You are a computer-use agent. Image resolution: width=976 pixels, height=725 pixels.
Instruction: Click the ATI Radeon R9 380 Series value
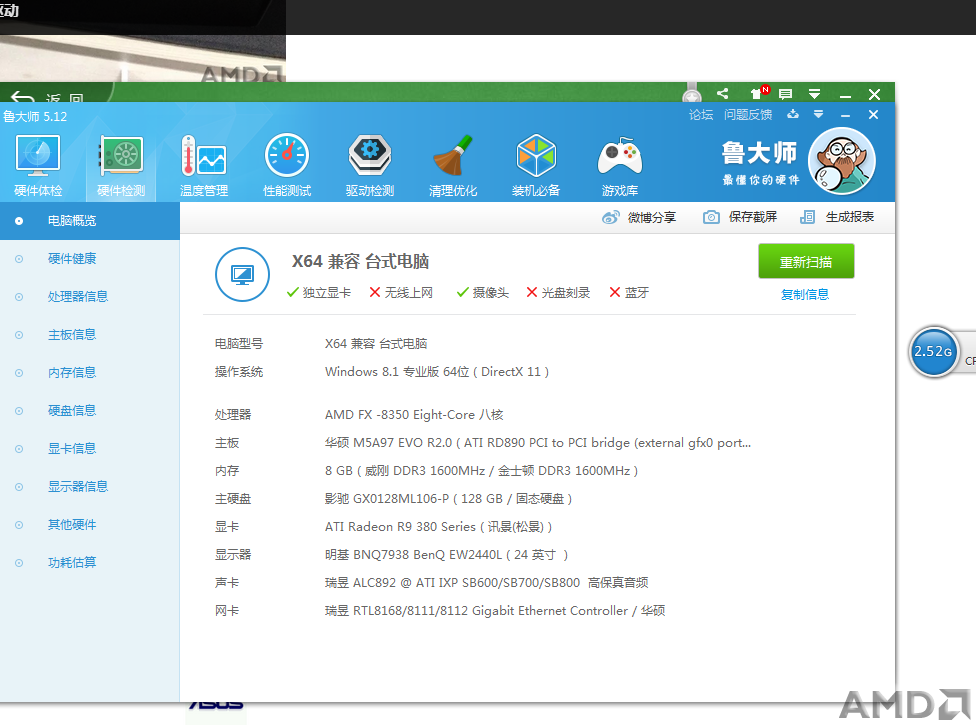[438, 527]
